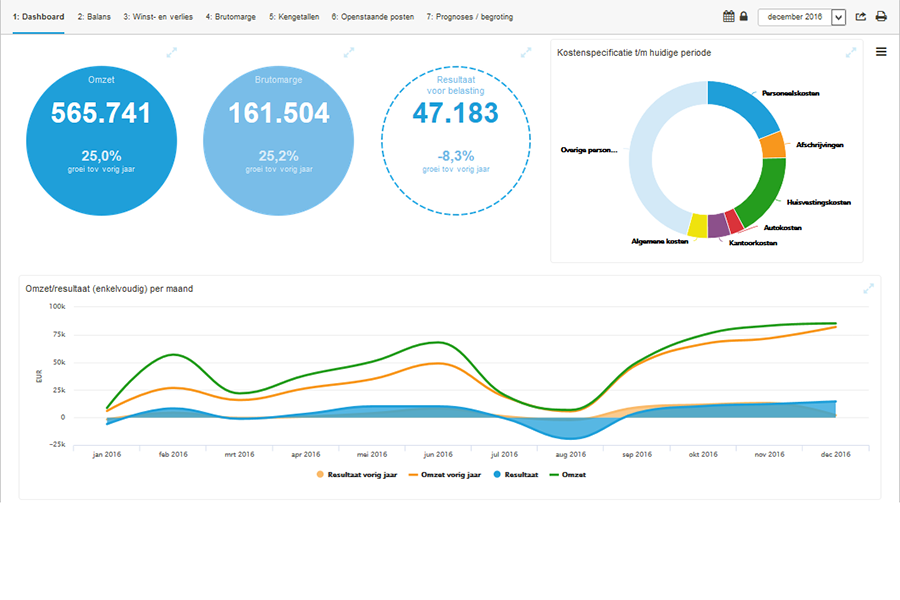Click the orange Afschrijvingen donut segment
The width and height of the screenshot is (900, 600).
(773, 146)
